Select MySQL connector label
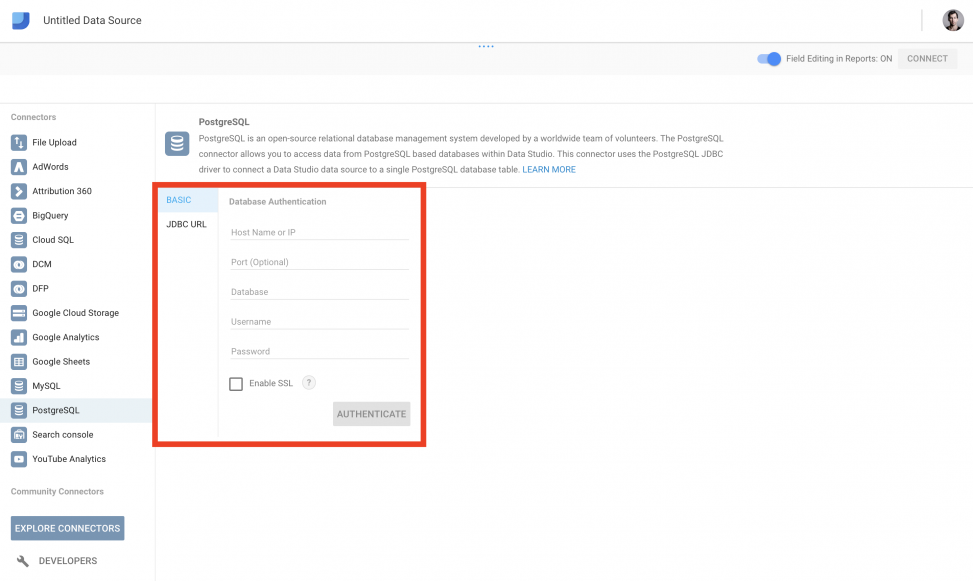Screen dimensions: 973x581 (47, 386)
